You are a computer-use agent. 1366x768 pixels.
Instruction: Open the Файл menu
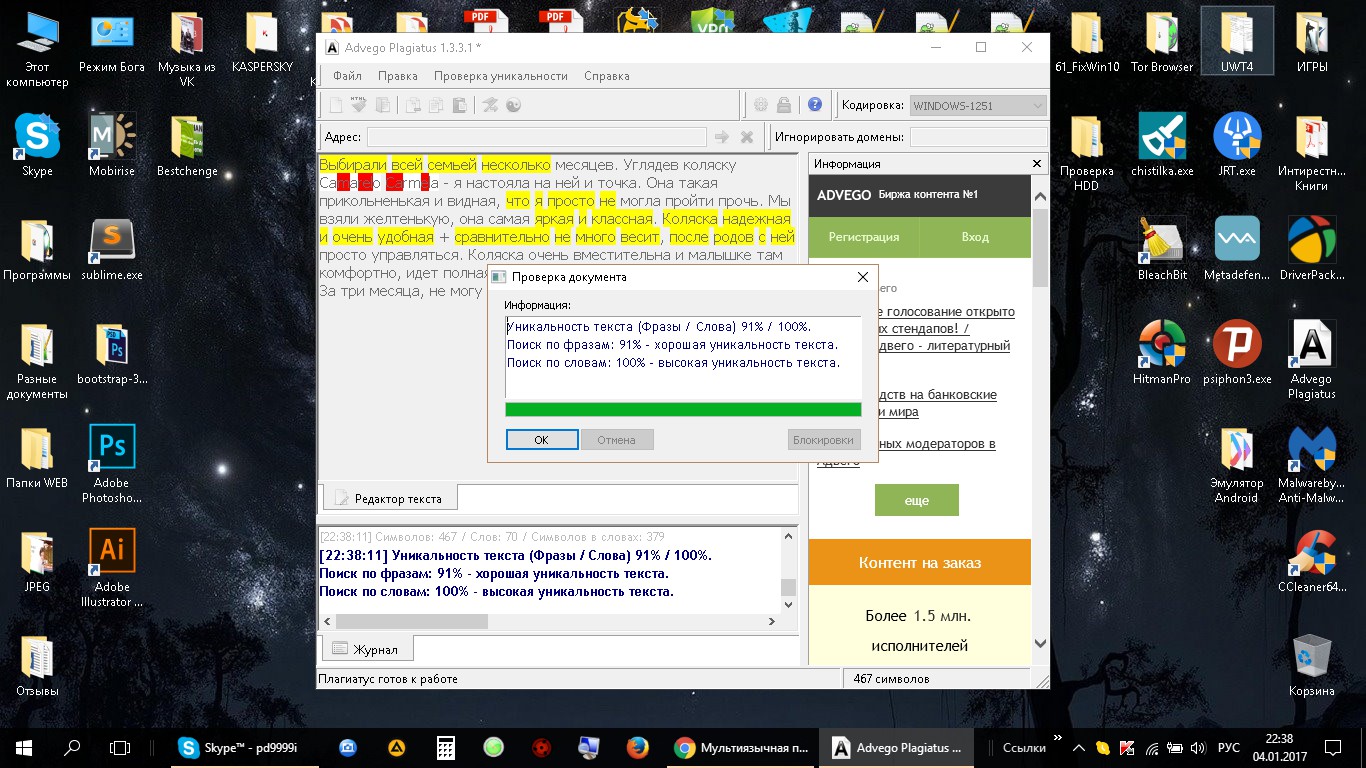tap(347, 76)
